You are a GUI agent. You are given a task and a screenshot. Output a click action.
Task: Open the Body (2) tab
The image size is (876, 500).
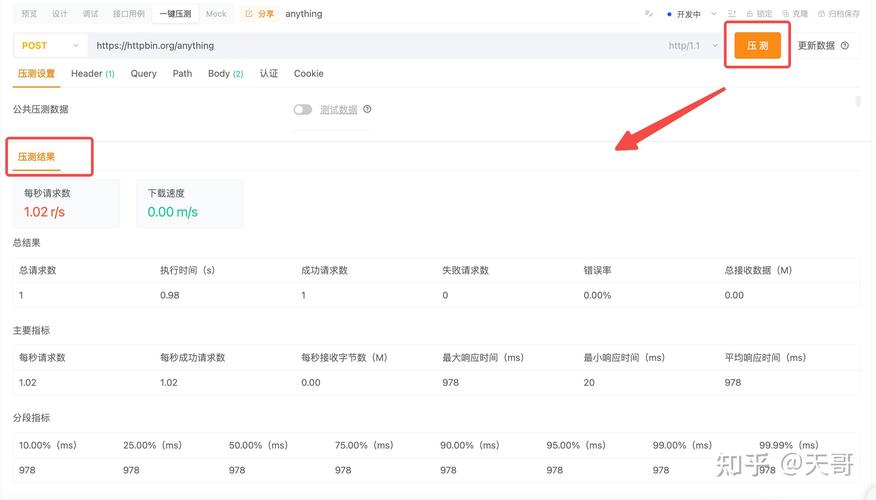click(226, 74)
